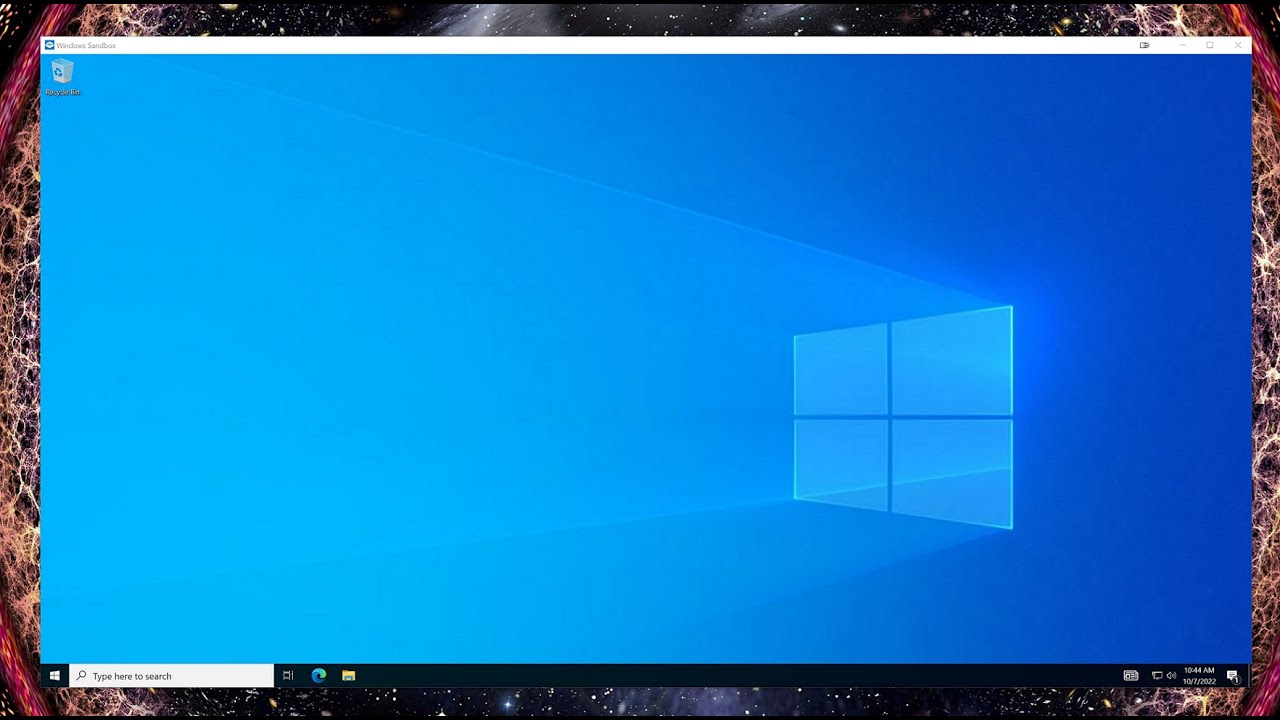Image resolution: width=1280 pixels, height=720 pixels.
Task: Open the Windows Start menu
Action: 55,676
